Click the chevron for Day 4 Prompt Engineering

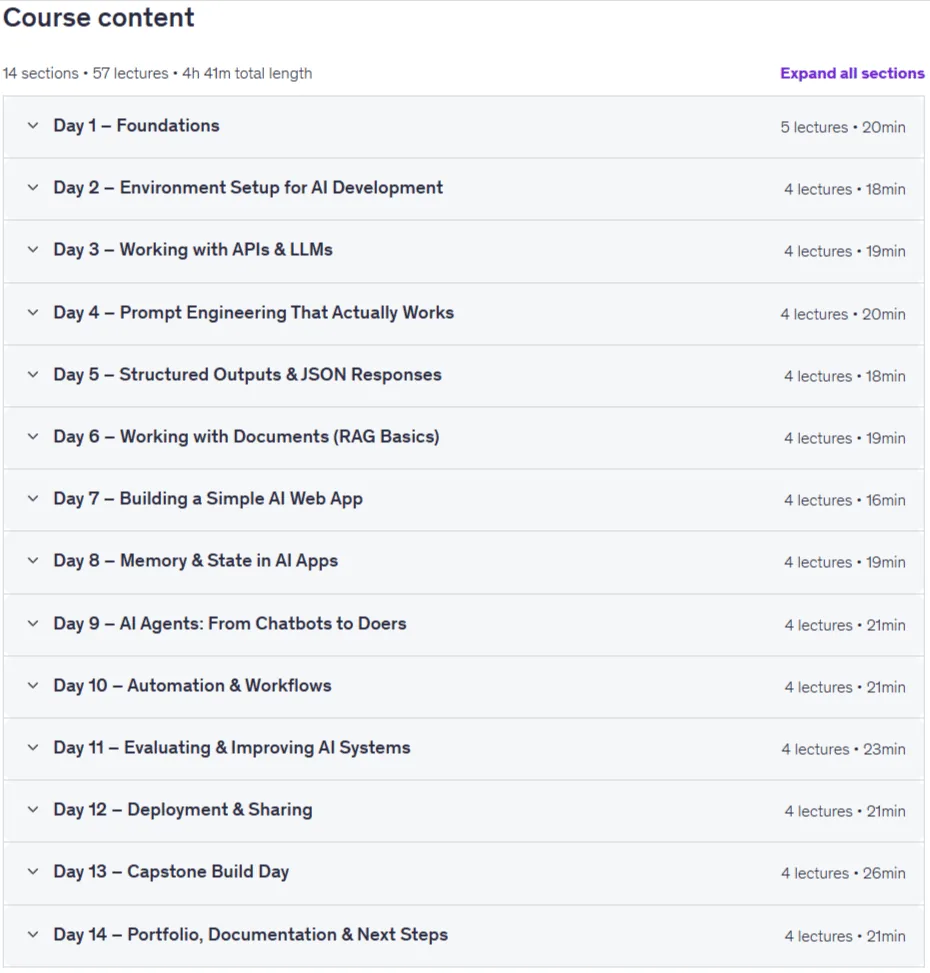pos(33,312)
